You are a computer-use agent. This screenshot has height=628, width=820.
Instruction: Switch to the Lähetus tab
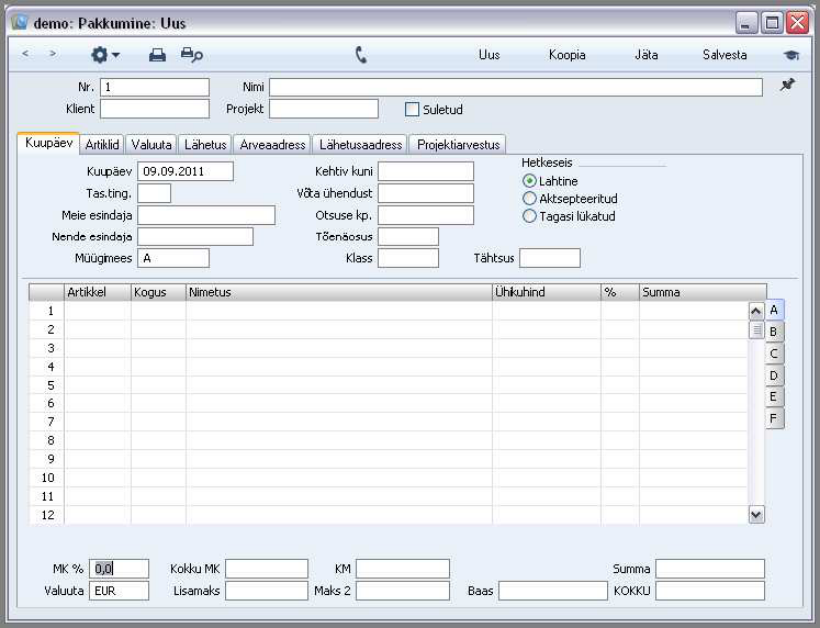point(206,145)
